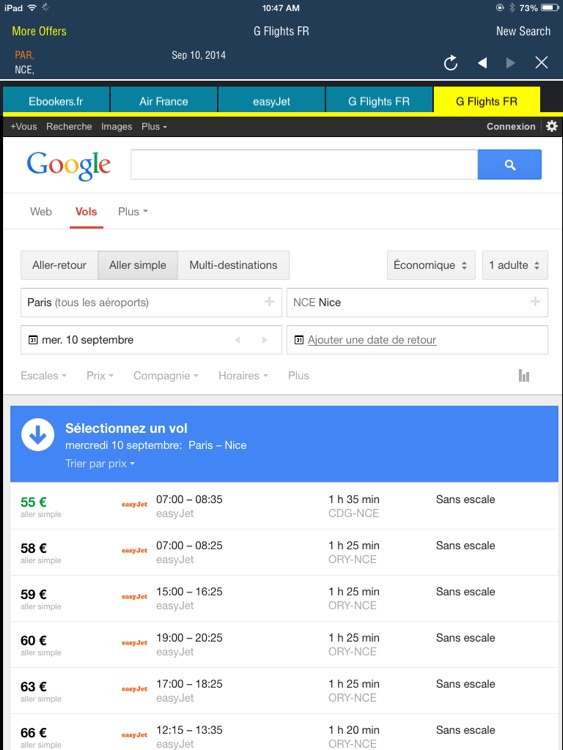Image resolution: width=563 pixels, height=750 pixels.
Task: Go to next departure date arrow
Action: [x=264, y=340]
